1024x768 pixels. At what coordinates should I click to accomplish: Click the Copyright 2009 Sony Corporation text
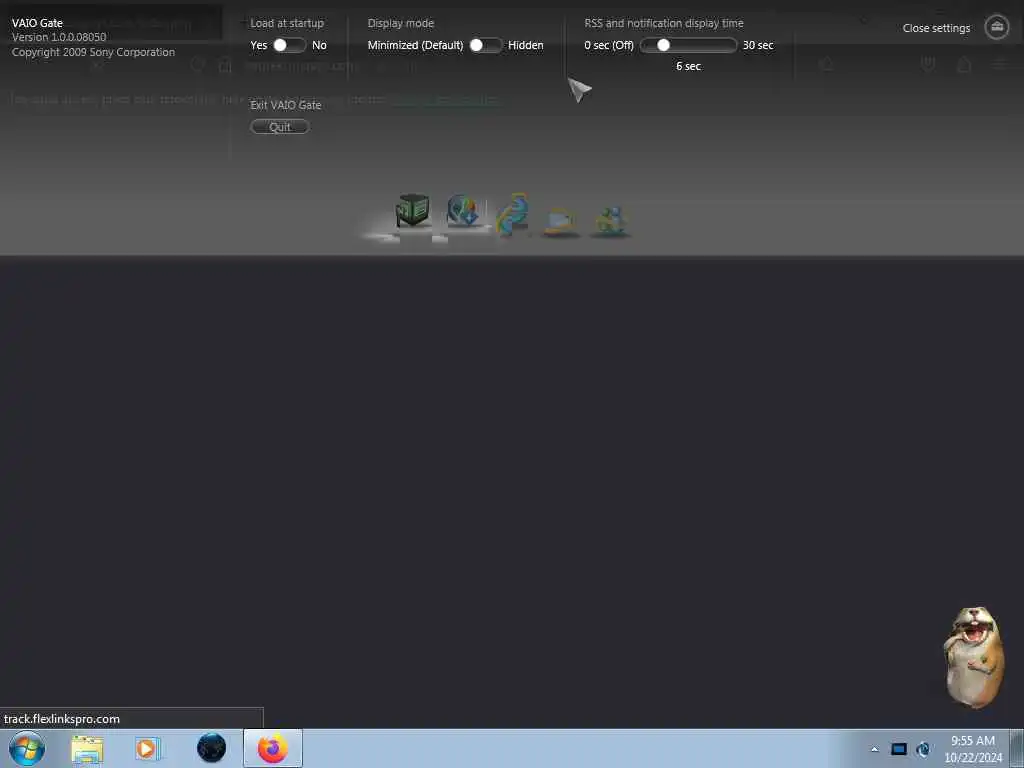tap(93, 52)
